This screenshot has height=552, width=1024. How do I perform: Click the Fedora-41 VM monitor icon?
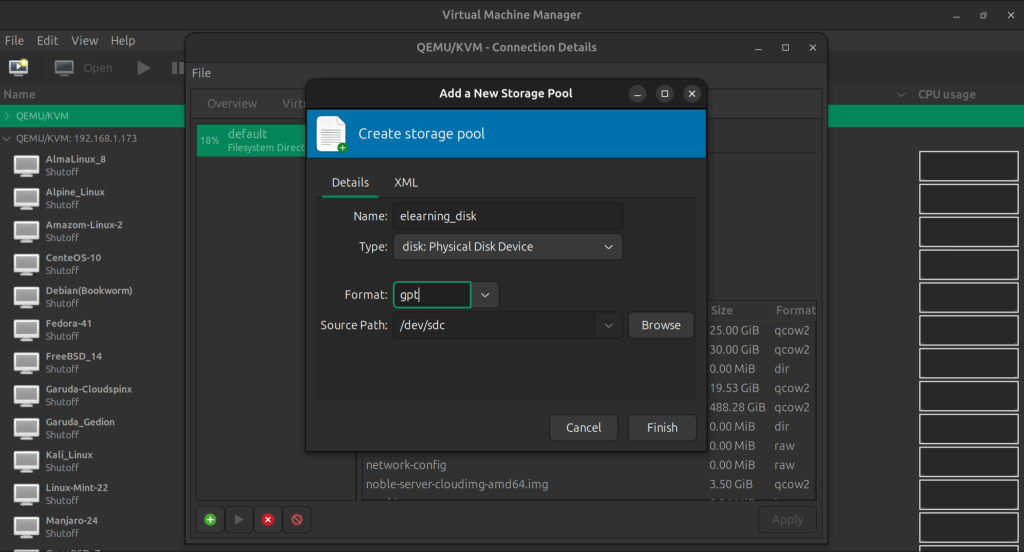click(26, 330)
